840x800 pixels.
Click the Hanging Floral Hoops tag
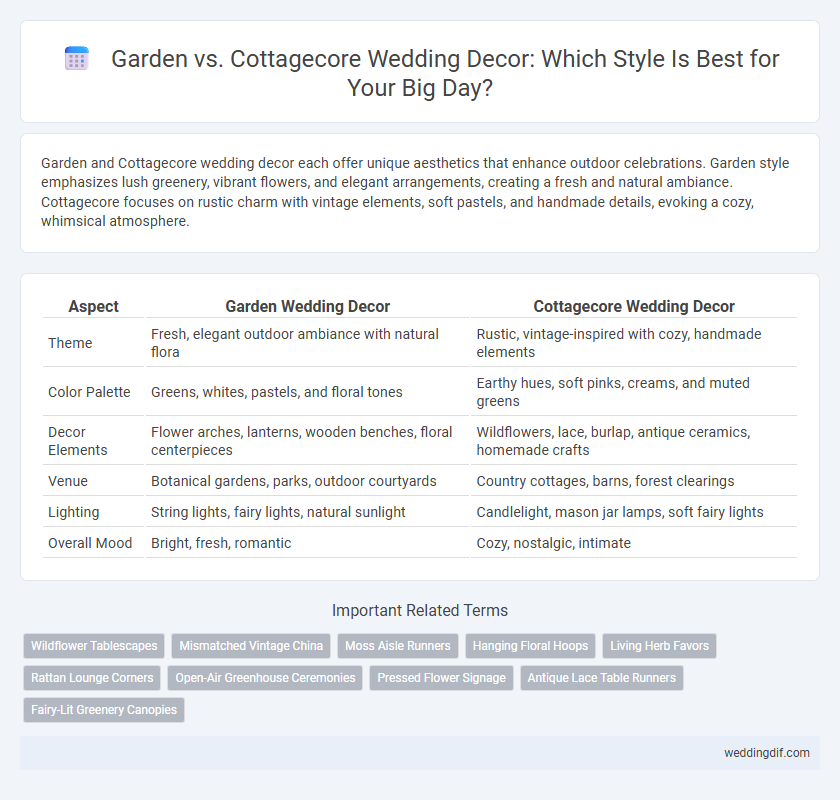pos(530,646)
